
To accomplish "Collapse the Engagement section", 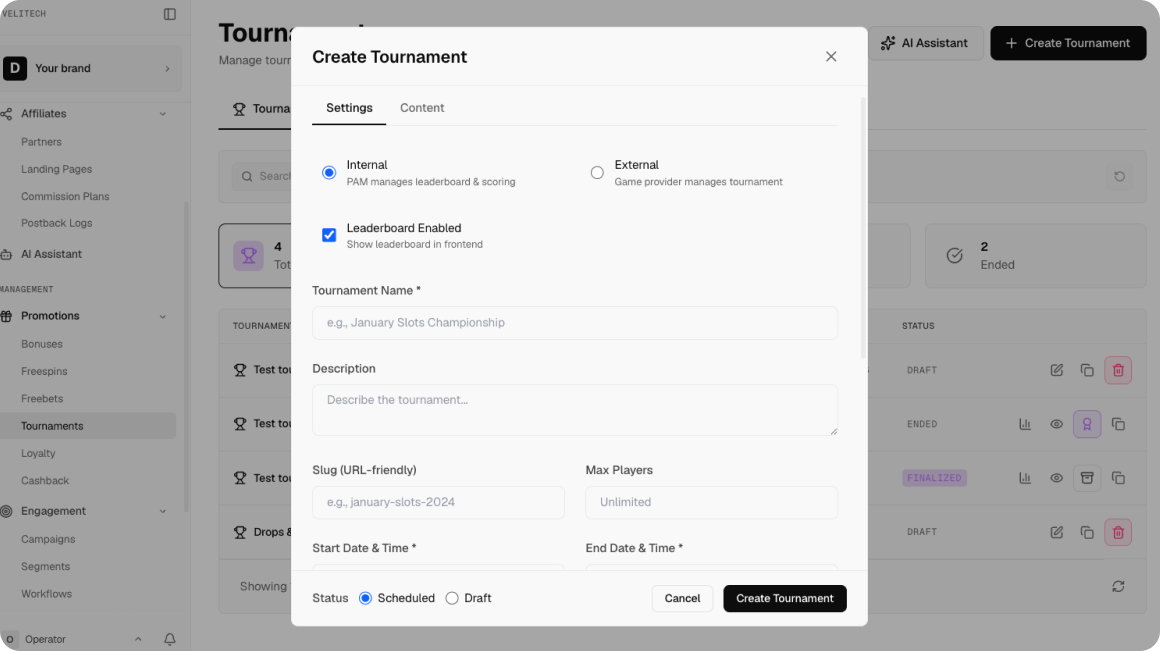I will [x=163, y=511].
